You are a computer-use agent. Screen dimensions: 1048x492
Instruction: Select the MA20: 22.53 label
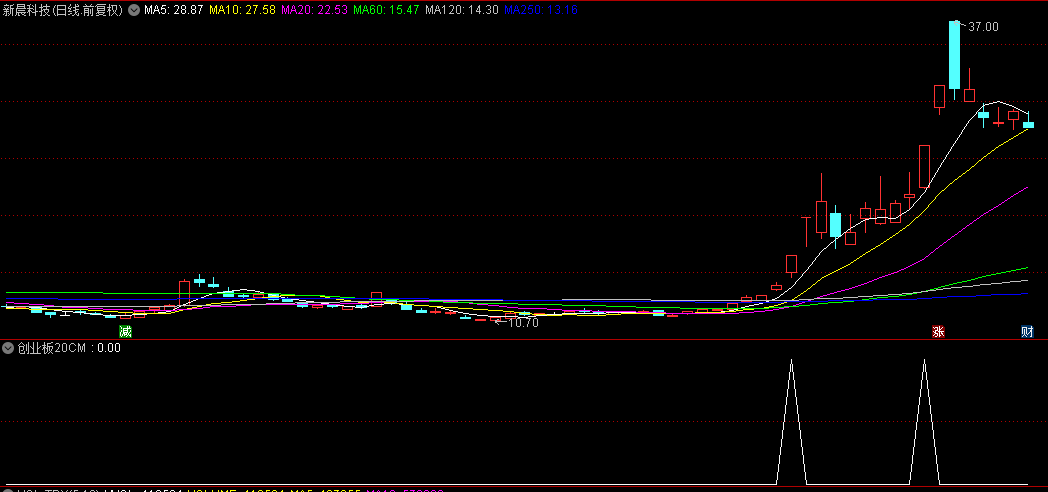(x=315, y=10)
